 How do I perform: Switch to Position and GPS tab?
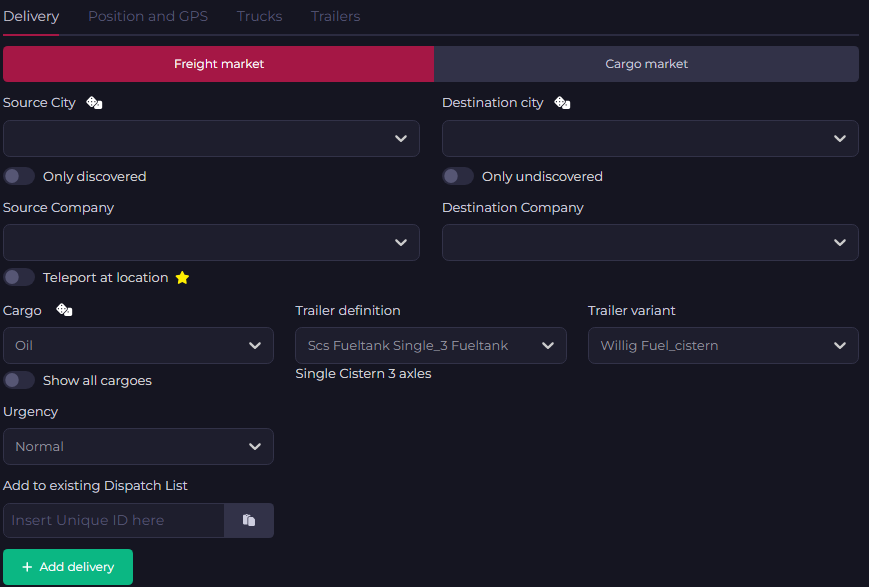click(x=148, y=16)
